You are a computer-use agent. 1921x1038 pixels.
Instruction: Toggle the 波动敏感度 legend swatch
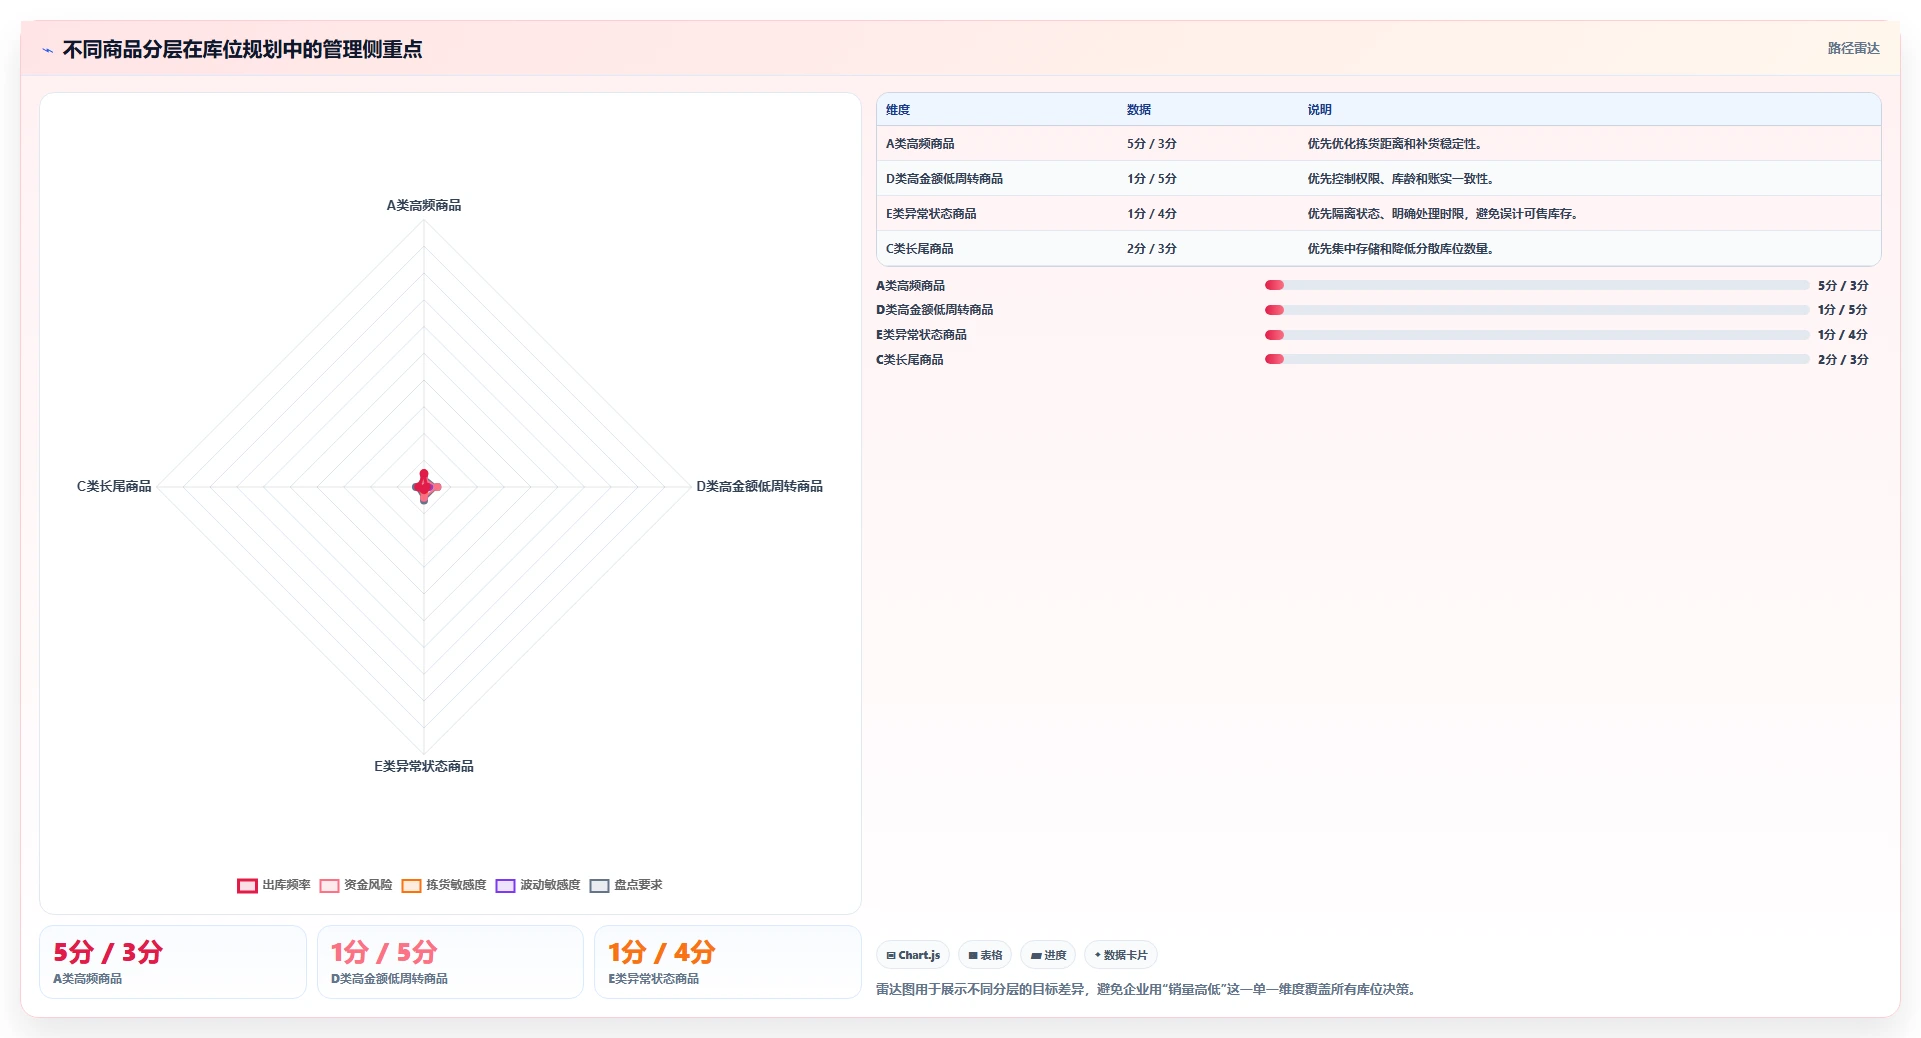[x=505, y=886]
